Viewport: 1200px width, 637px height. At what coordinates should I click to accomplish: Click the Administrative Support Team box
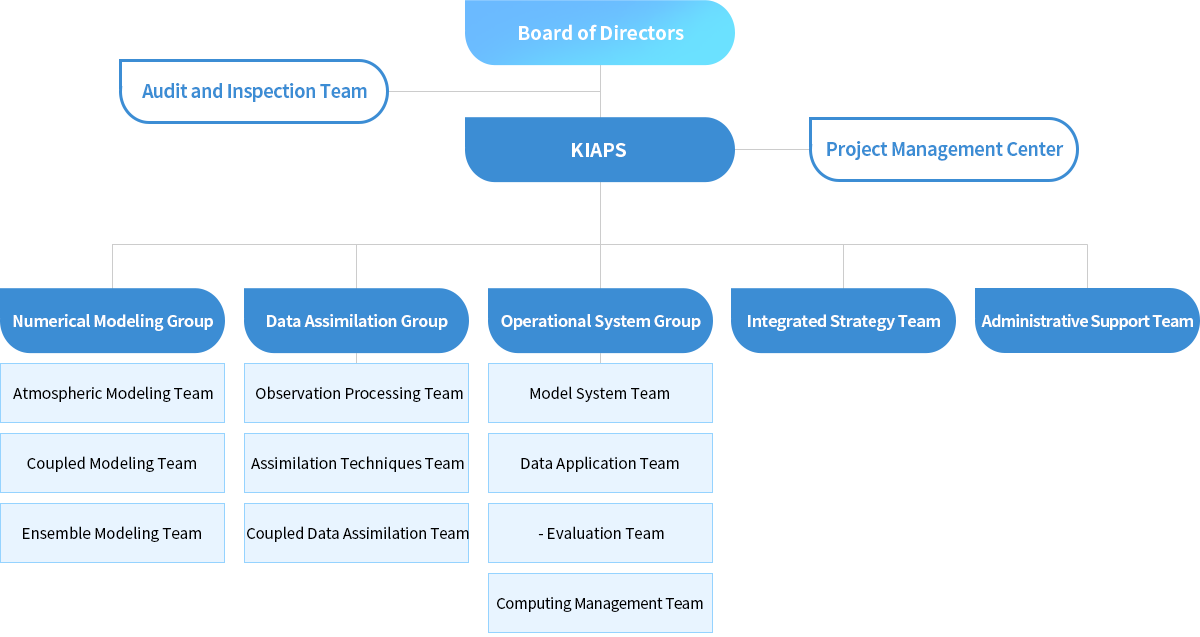1087,321
